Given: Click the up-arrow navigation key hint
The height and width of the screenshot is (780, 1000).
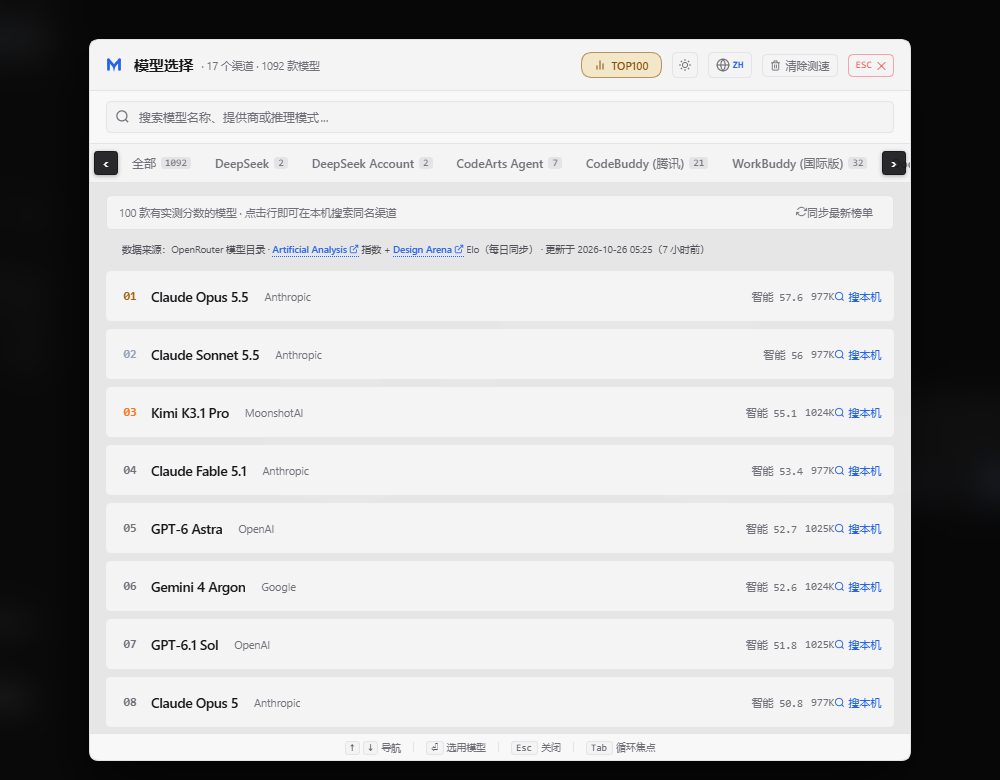Looking at the screenshot, I should [352, 747].
